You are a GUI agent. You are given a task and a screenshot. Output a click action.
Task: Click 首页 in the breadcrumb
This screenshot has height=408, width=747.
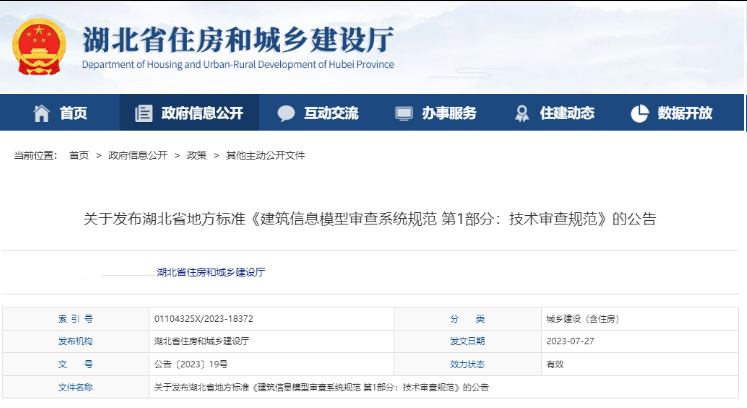(x=79, y=155)
